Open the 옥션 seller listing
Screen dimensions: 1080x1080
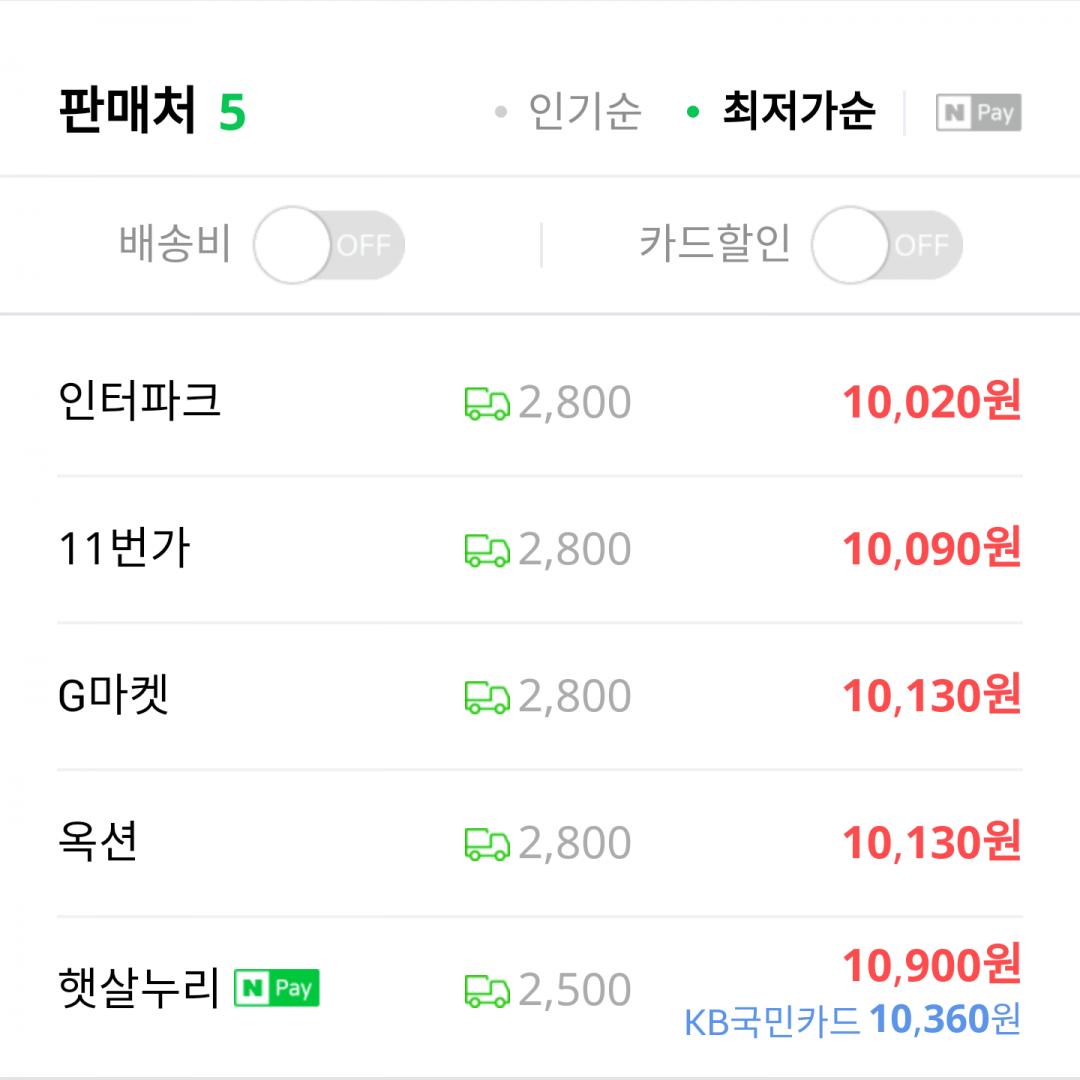pos(98,843)
